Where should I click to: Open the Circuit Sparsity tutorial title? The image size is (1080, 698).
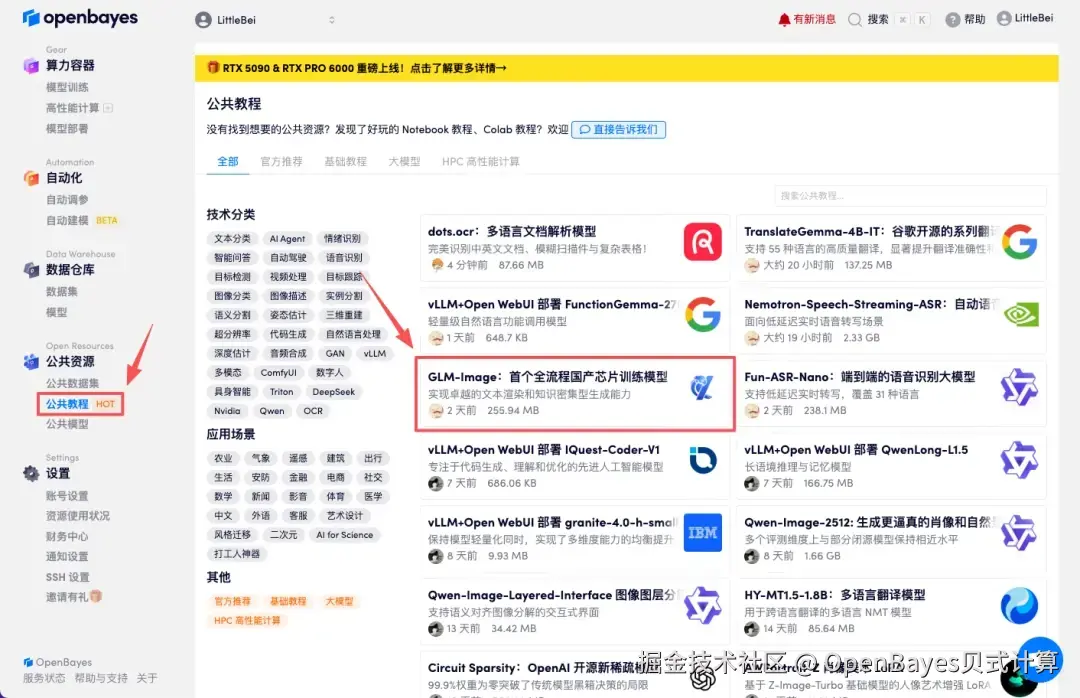pos(544,668)
